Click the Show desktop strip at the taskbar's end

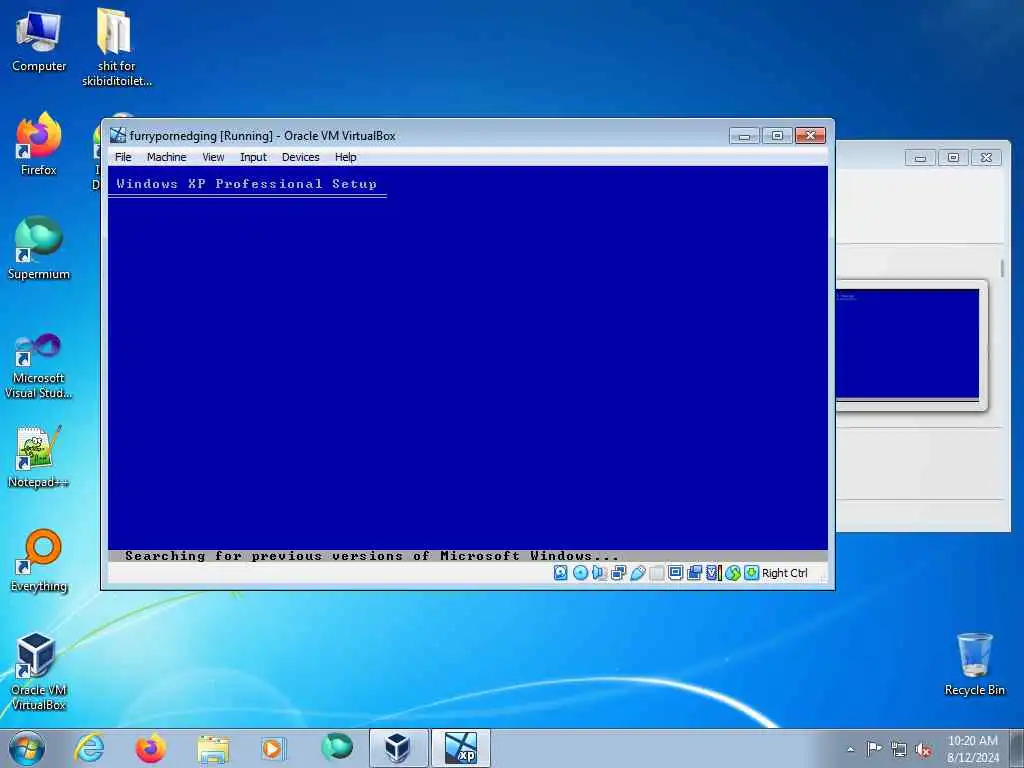pos(1017,748)
